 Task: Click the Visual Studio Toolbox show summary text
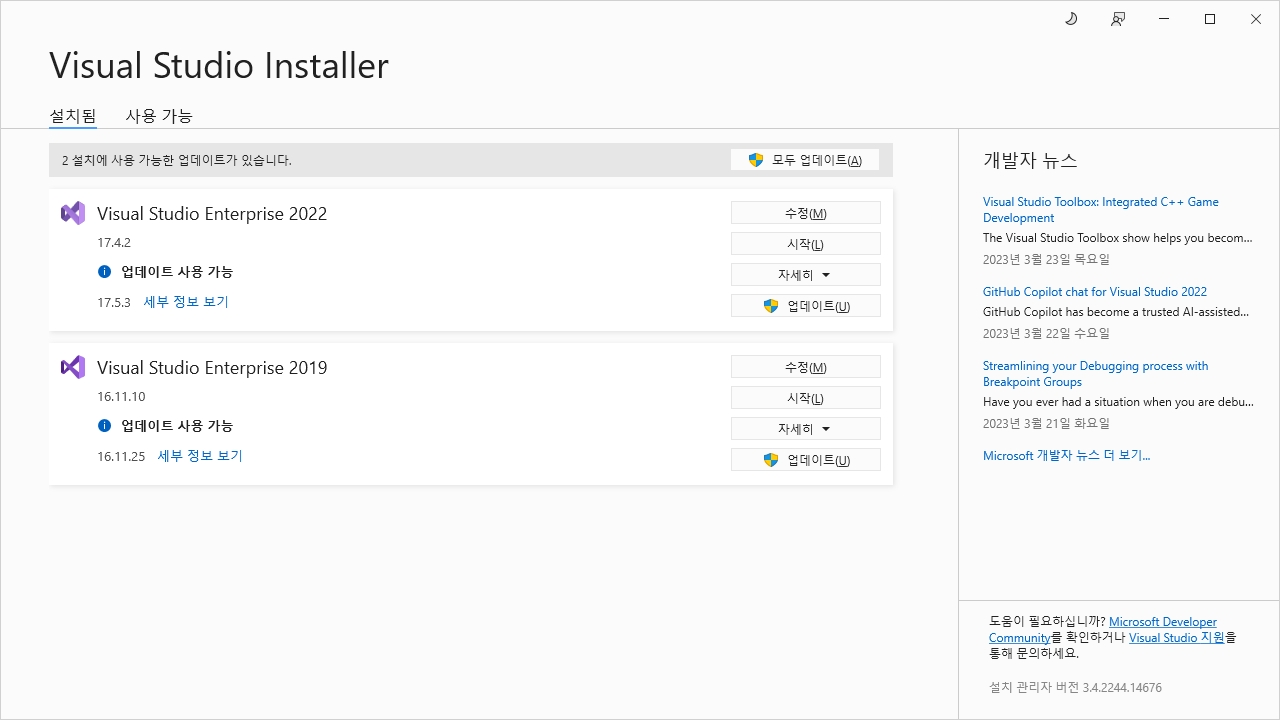pos(1118,238)
